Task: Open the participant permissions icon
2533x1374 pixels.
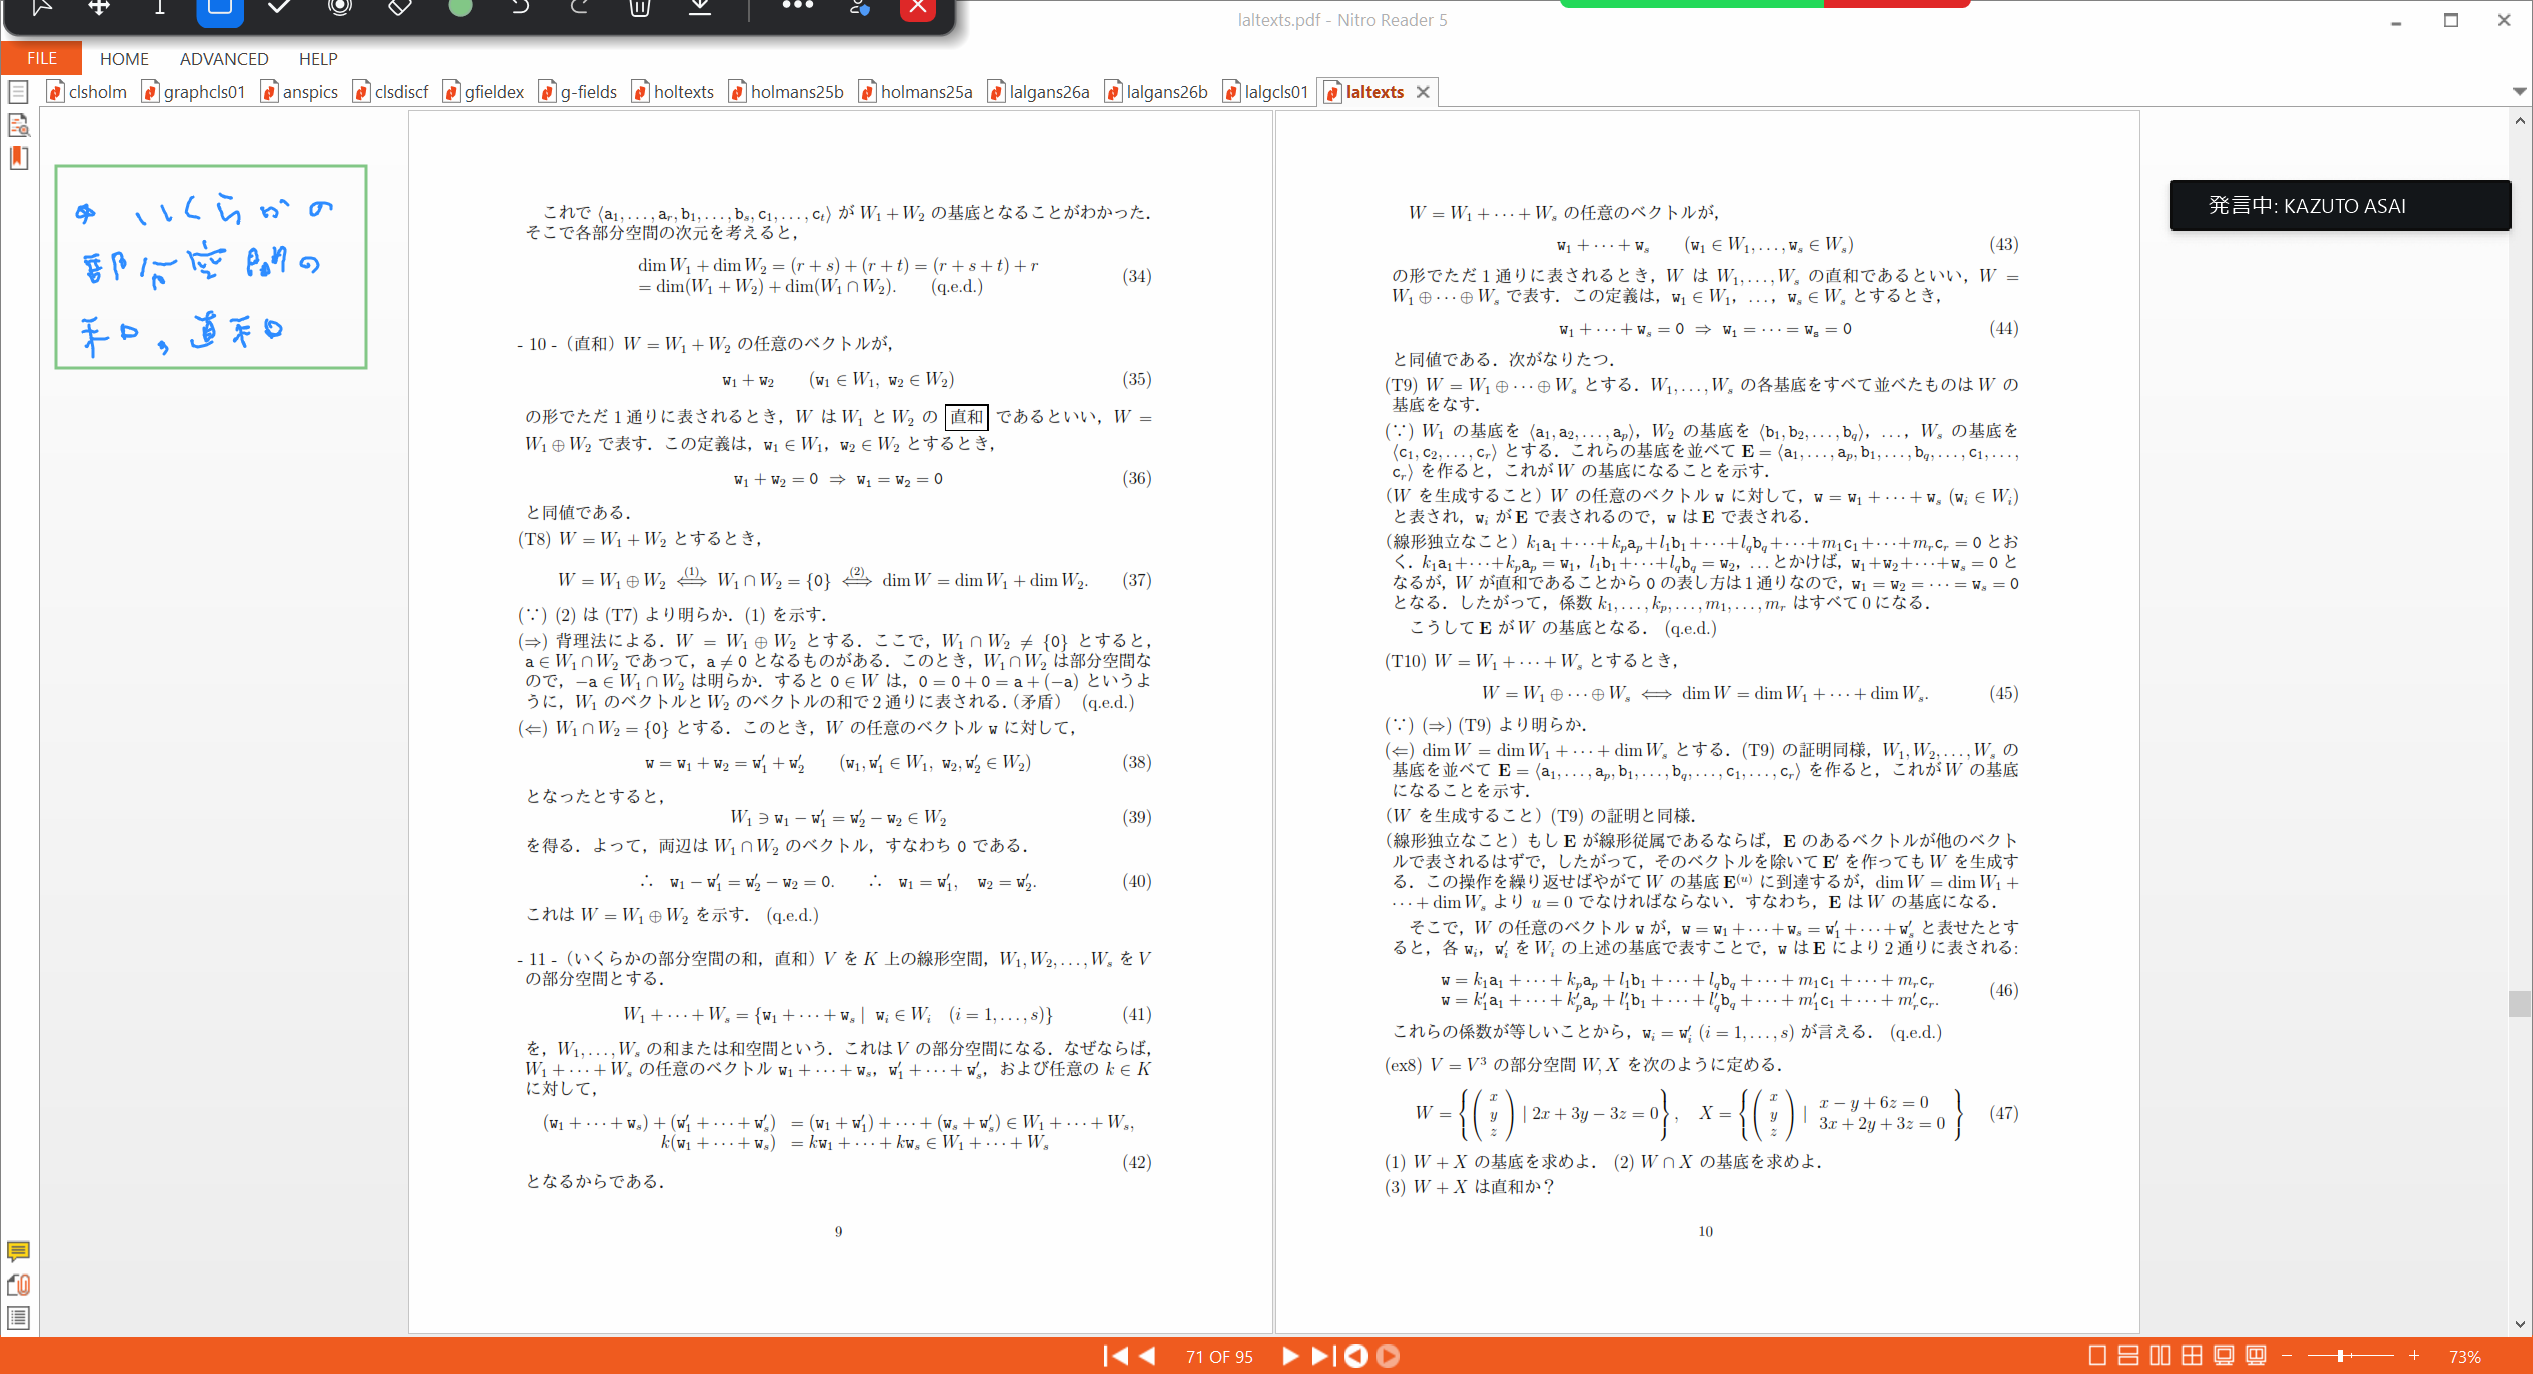Action: point(859,8)
